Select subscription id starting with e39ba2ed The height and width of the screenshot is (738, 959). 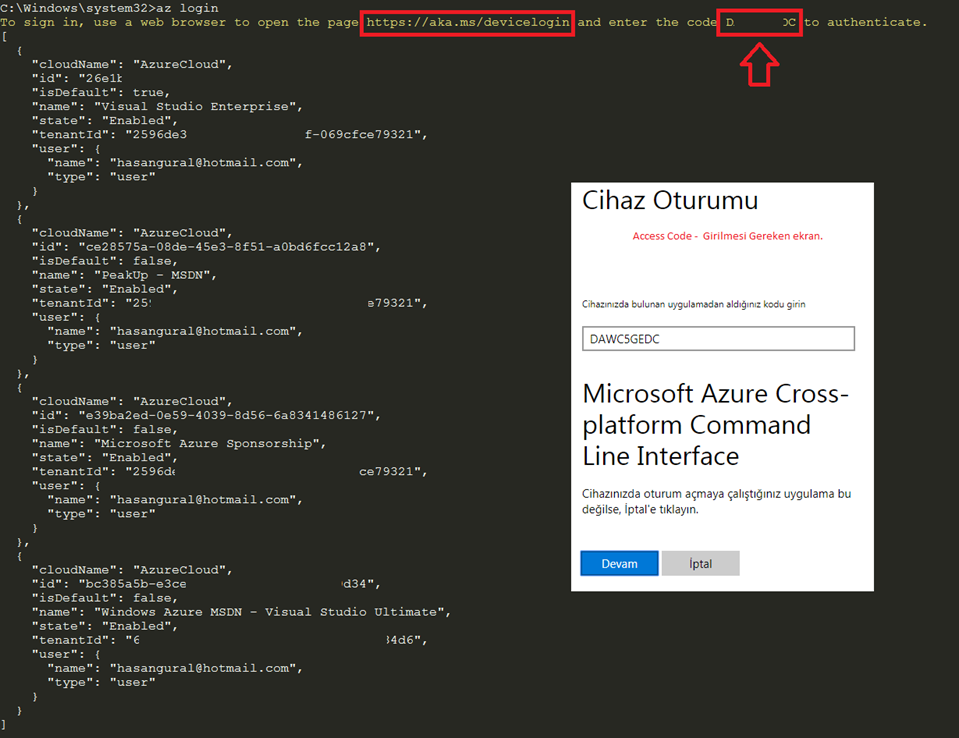[x=226, y=415]
